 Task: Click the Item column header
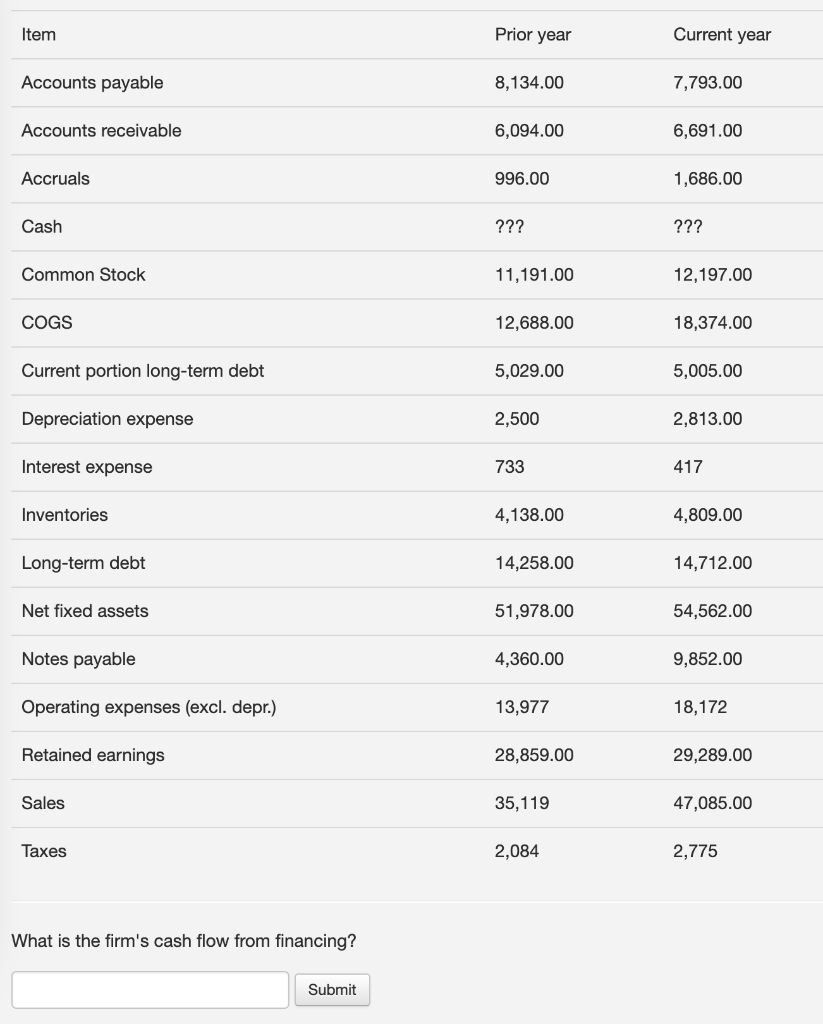point(39,35)
